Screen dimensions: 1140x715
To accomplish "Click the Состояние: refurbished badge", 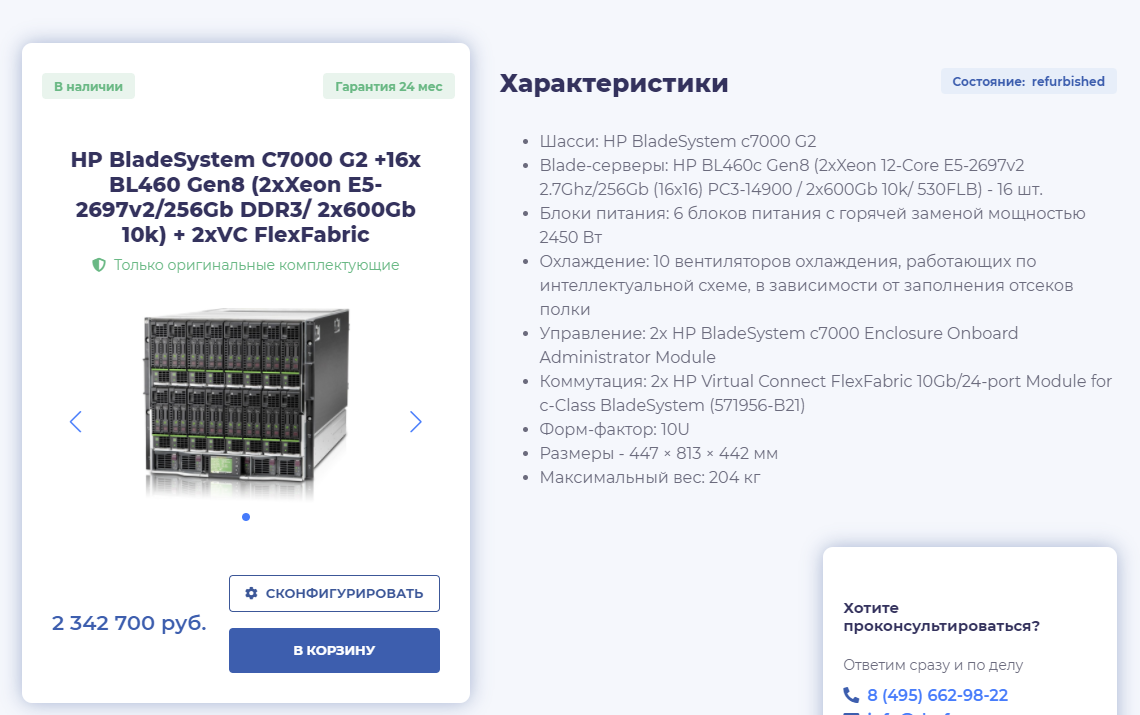I will tap(1029, 81).
